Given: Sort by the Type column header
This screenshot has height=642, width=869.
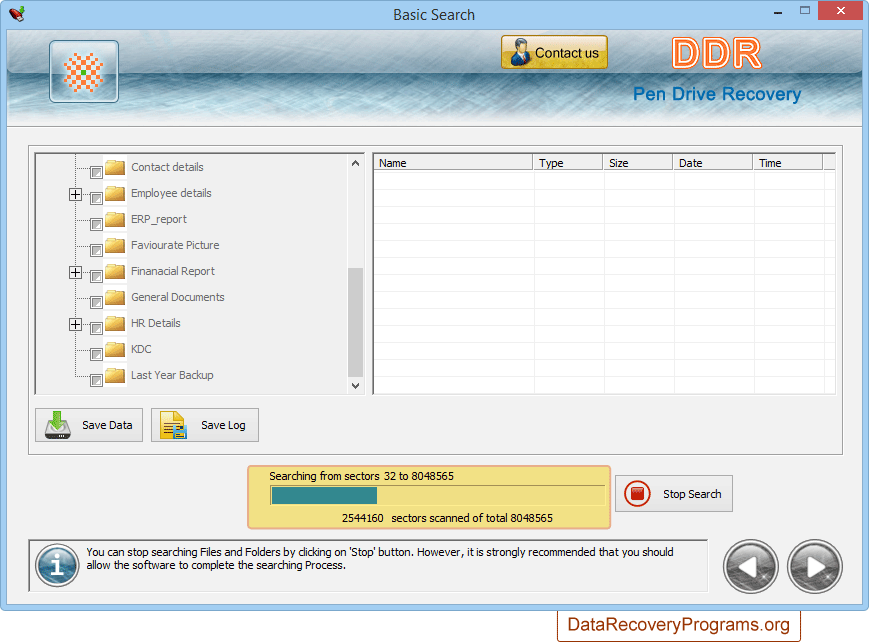Looking at the screenshot, I should pos(568,162).
